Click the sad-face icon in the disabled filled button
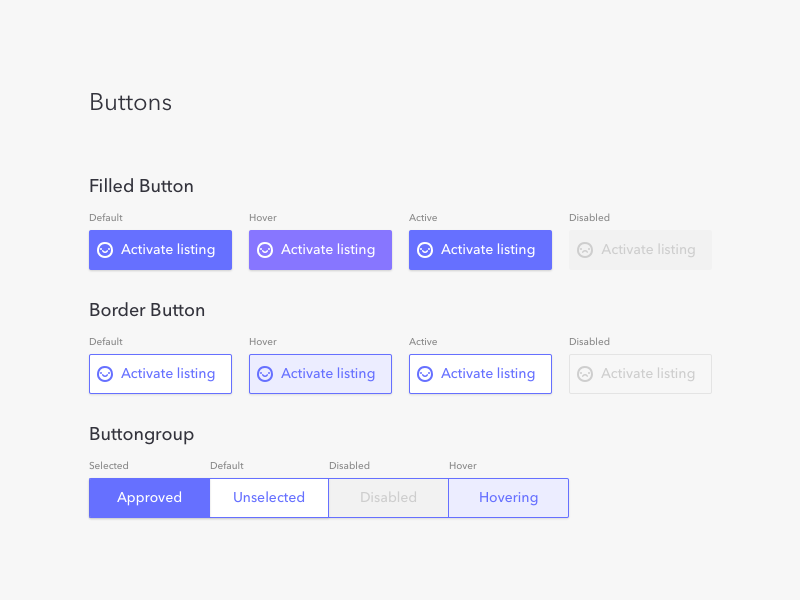 (585, 250)
